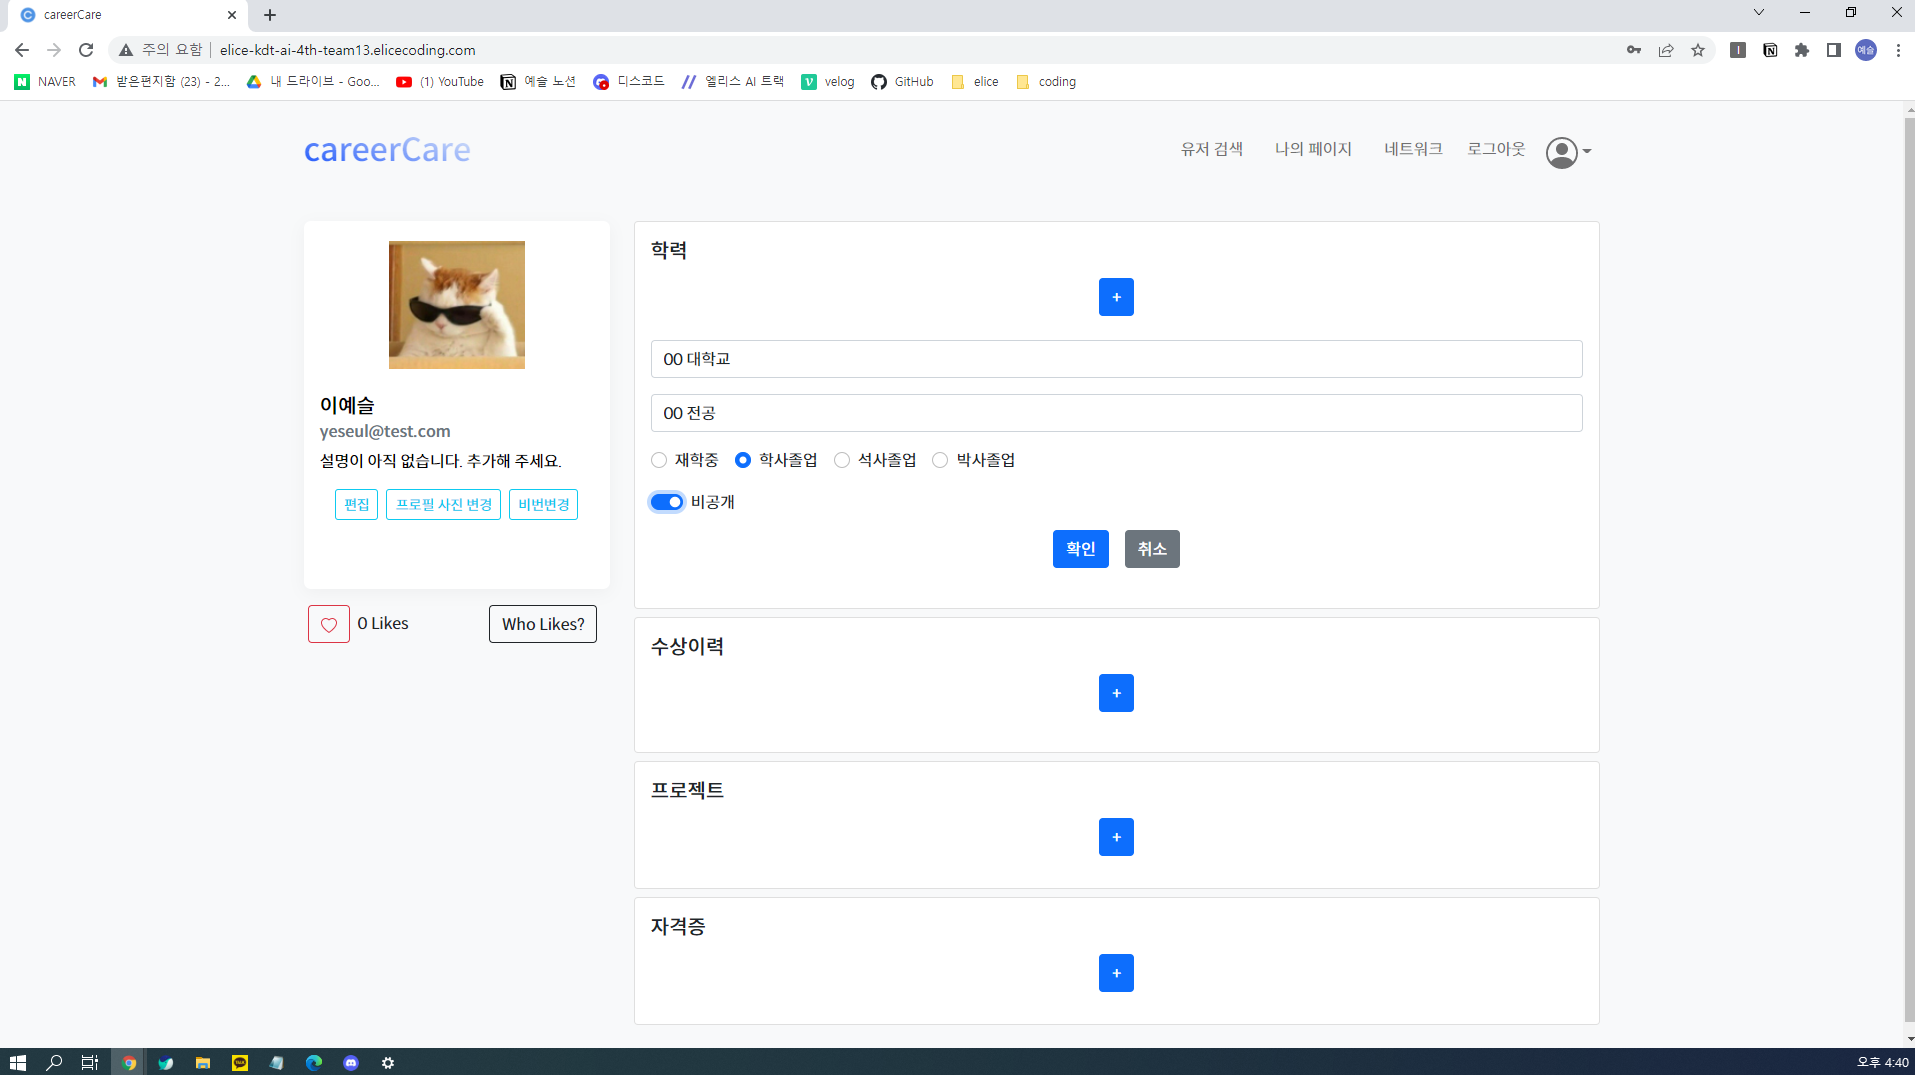1915x1075 pixels.
Task: Toggle the 비공개 privacy switch
Action: pyautogui.click(x=667, y=502)
